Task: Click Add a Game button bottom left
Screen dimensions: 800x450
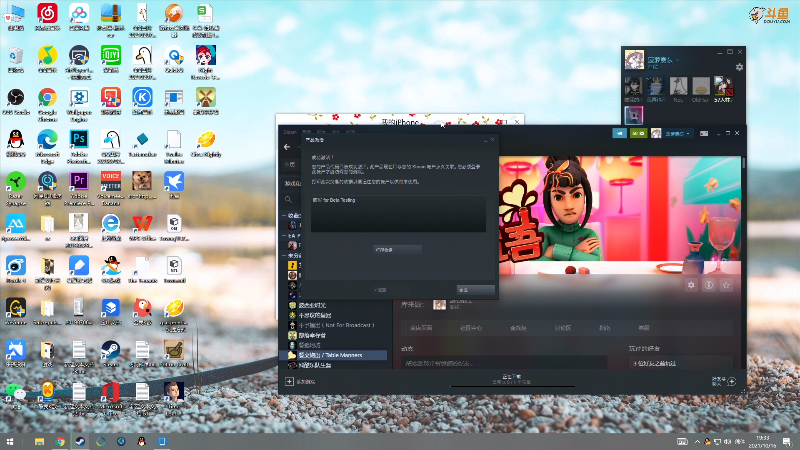Action: (300, 382)
